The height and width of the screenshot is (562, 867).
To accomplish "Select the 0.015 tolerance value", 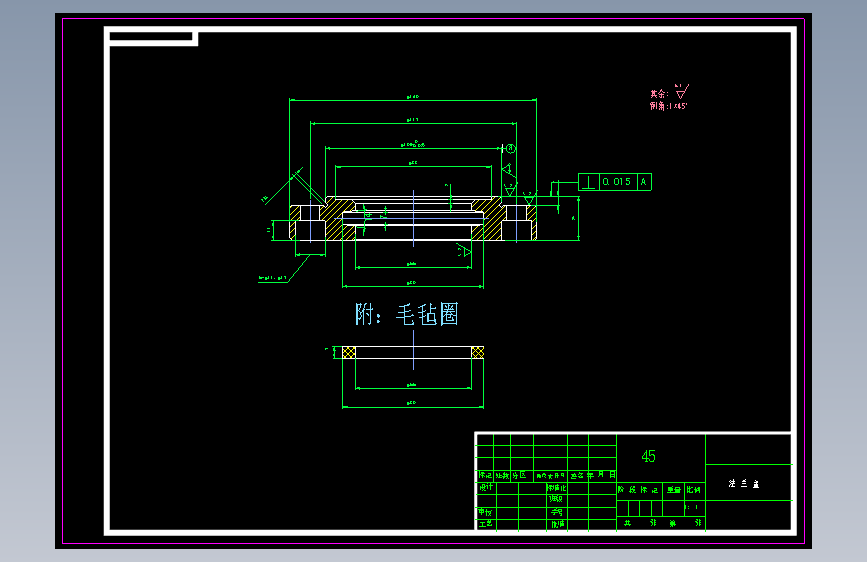I will coord(617,182).
